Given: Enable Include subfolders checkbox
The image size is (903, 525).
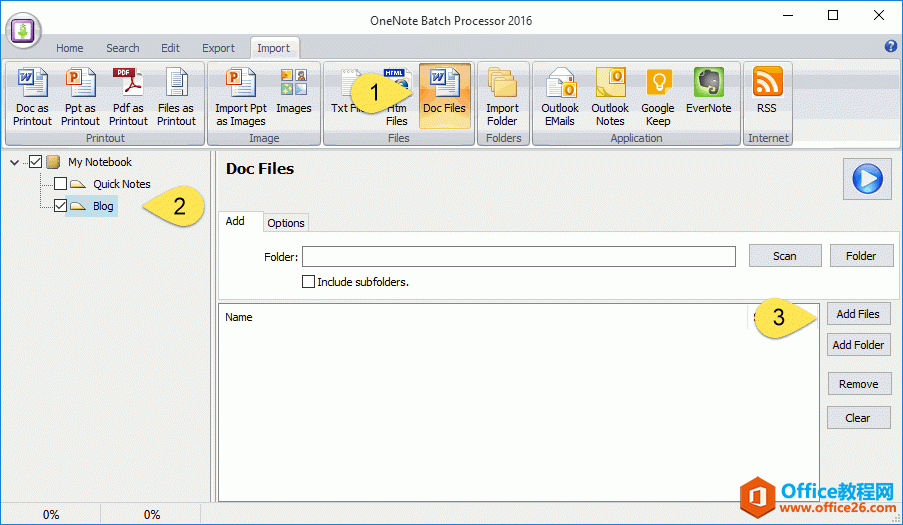Looking at the screenshot, I should tap(309, 282).
